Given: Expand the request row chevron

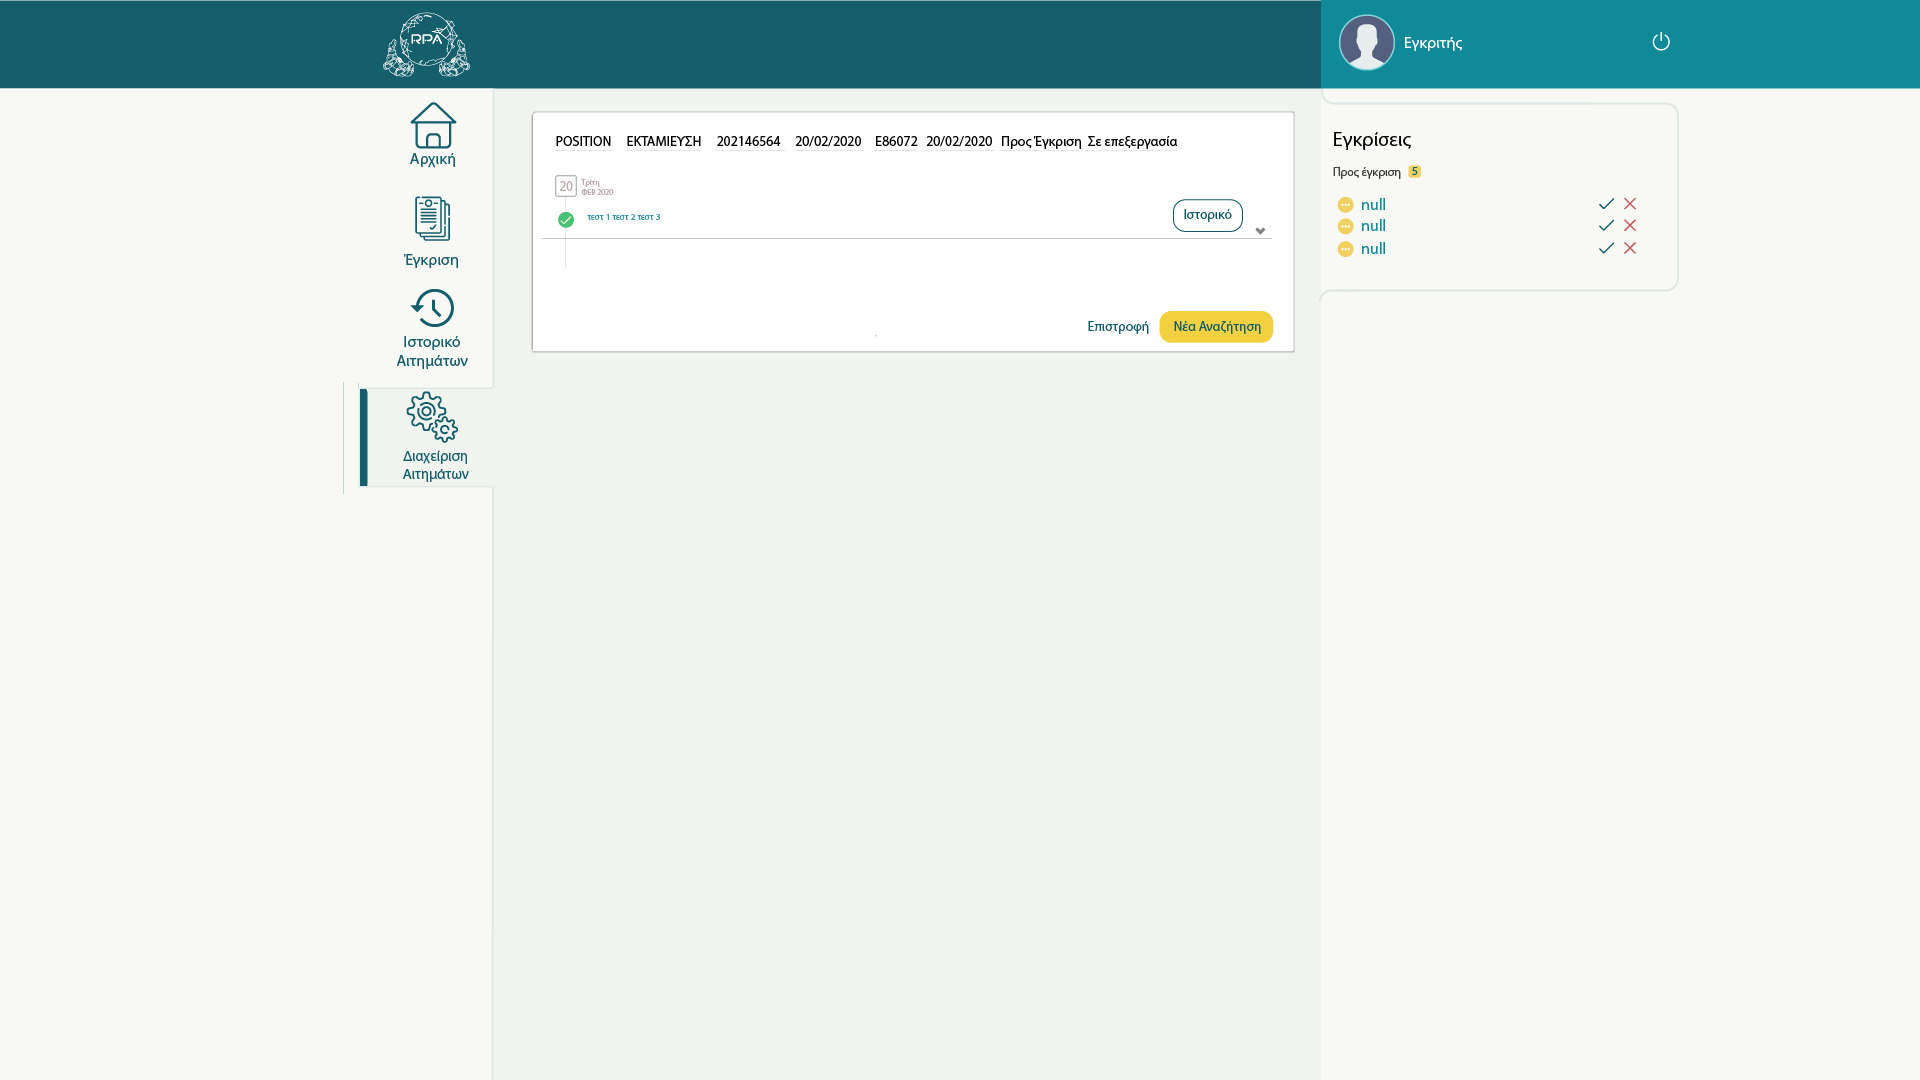Looking at the screenshot, I should [1260, 231].
